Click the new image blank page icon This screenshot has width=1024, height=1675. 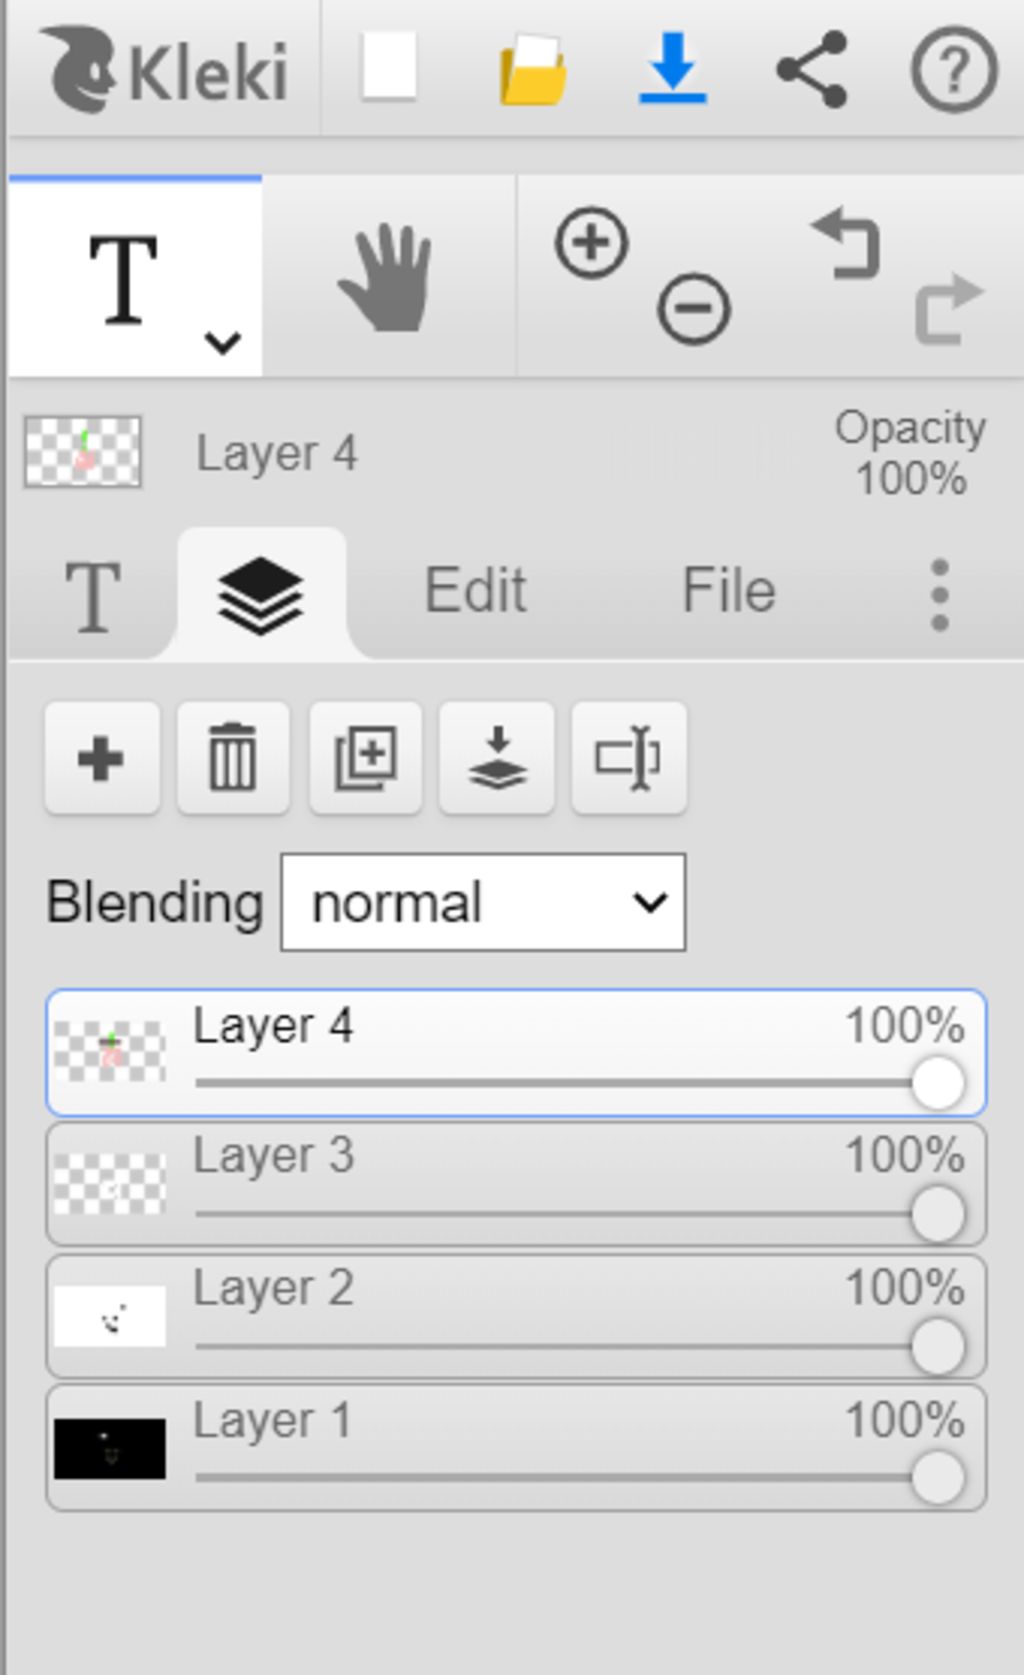(388, 67)
